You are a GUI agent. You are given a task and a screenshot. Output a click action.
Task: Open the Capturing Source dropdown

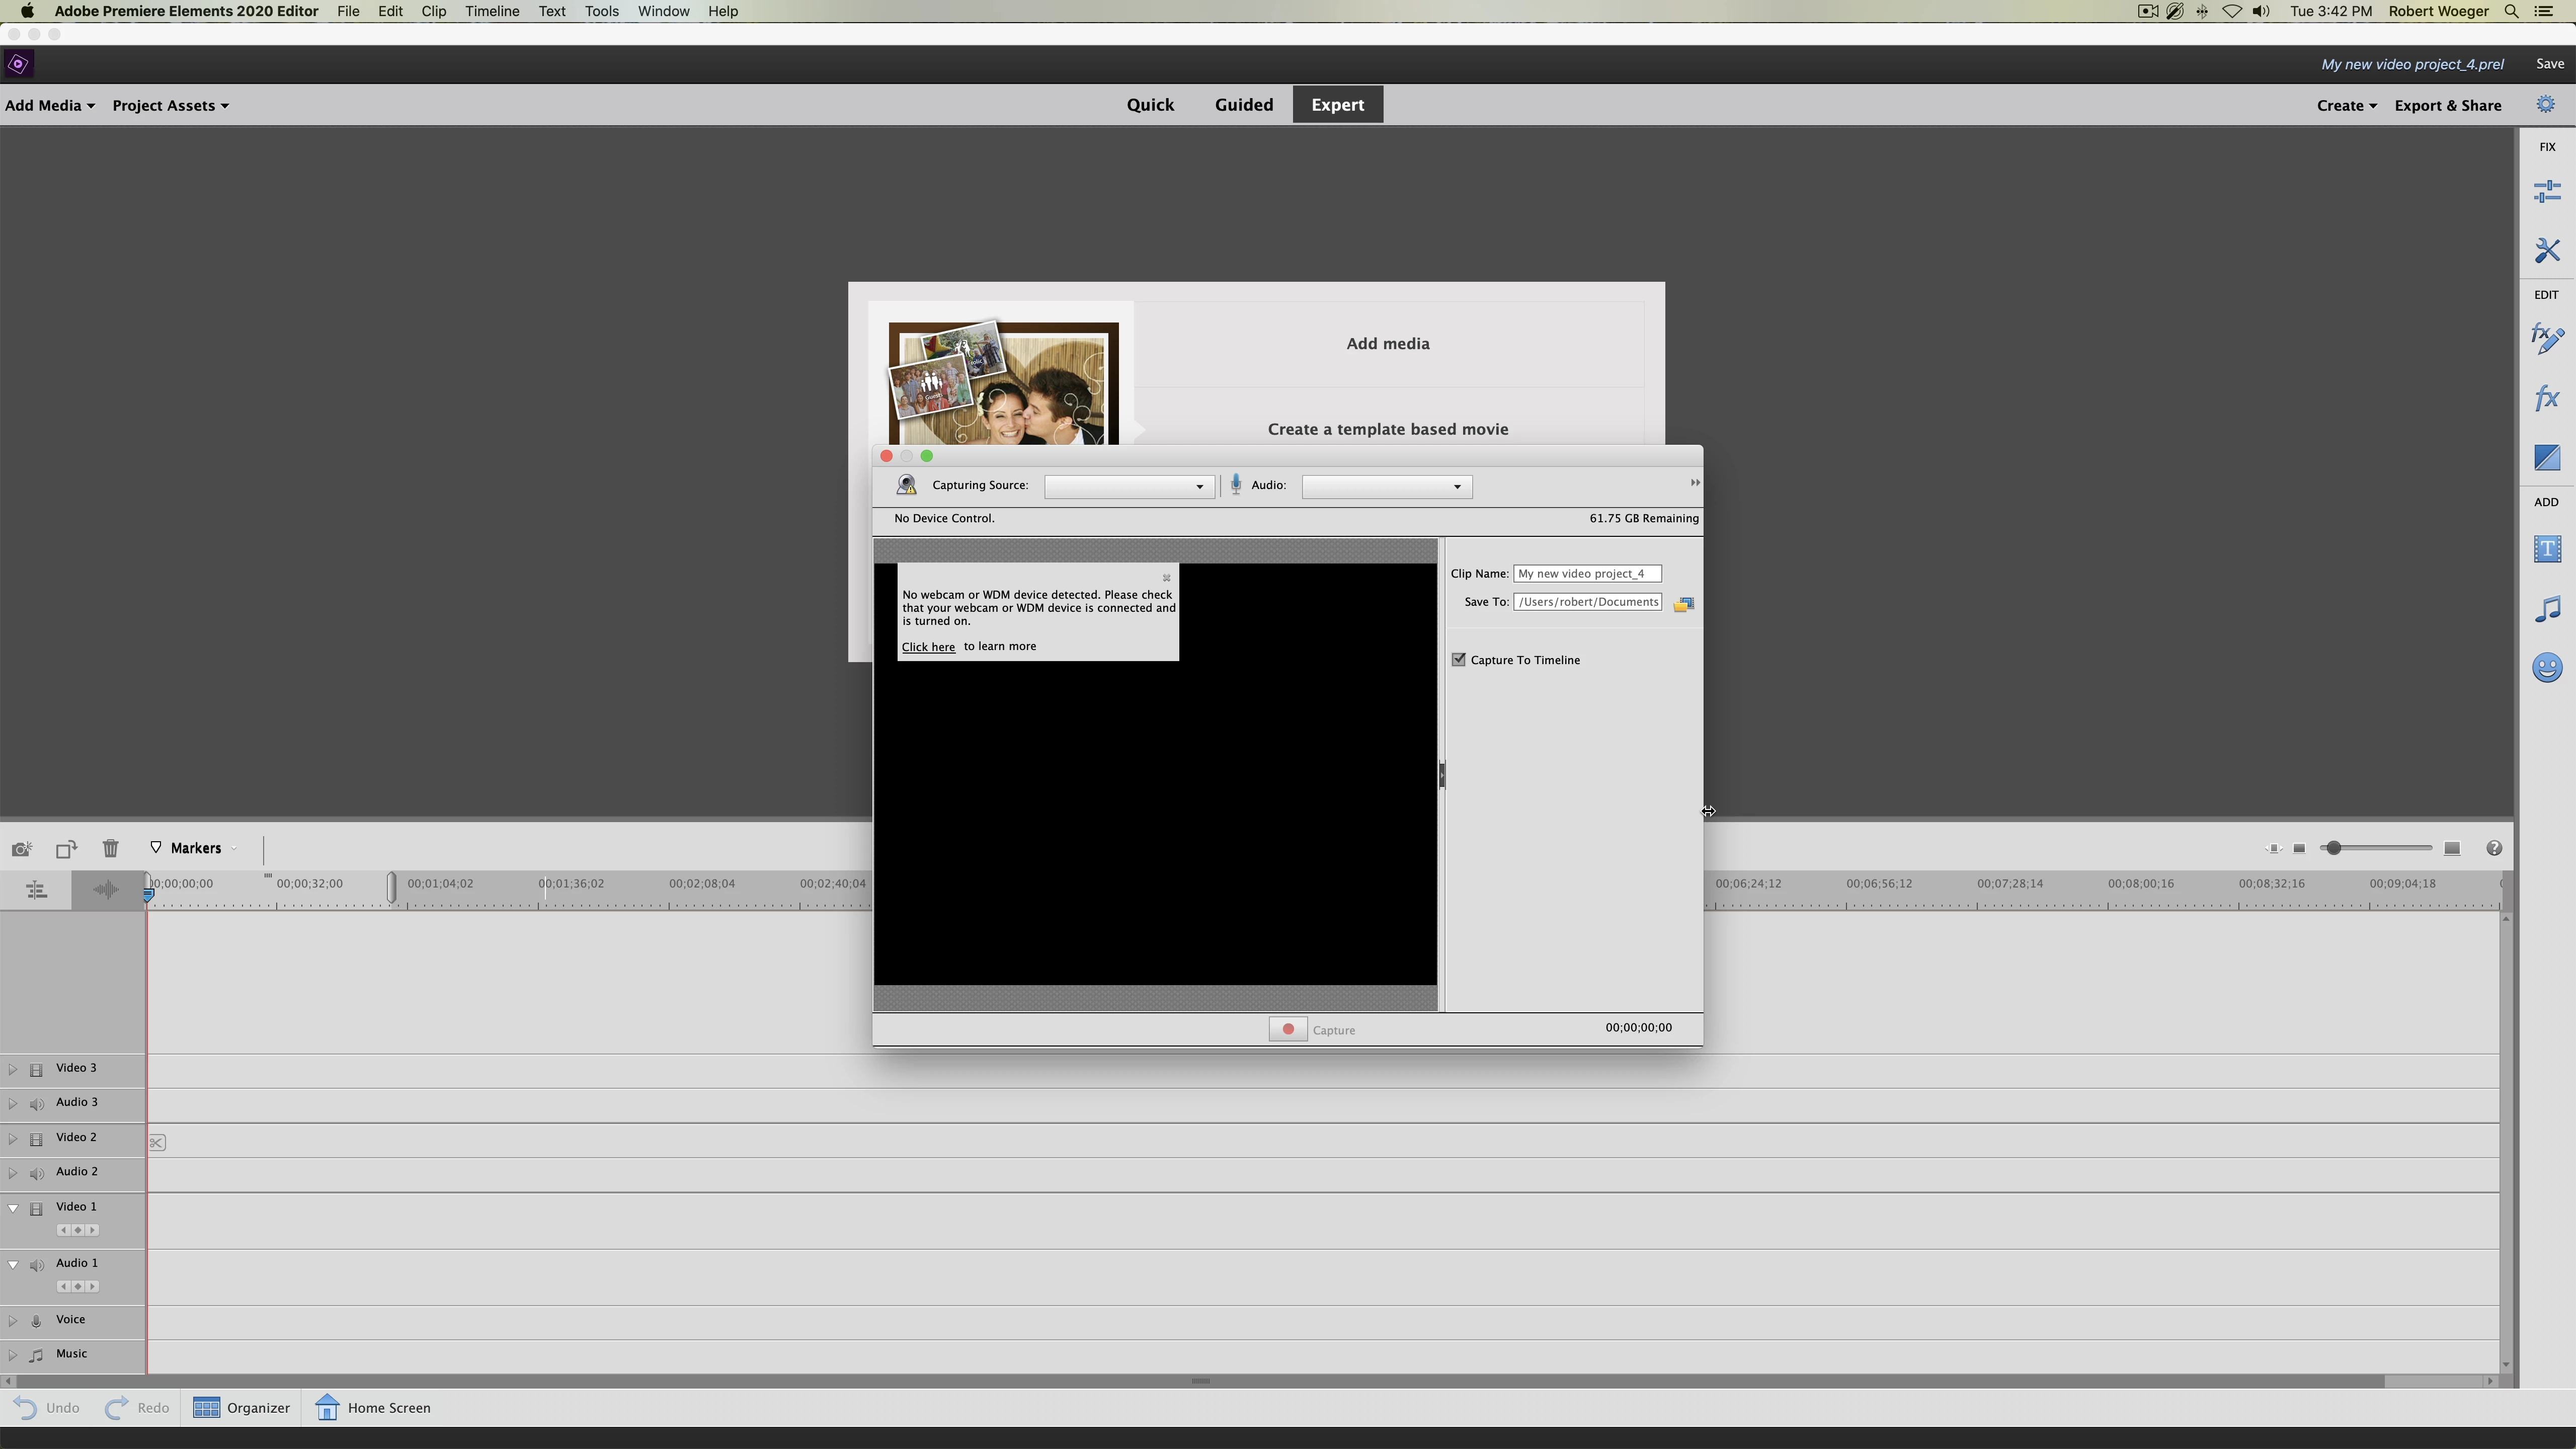[x=1128, y=487]
